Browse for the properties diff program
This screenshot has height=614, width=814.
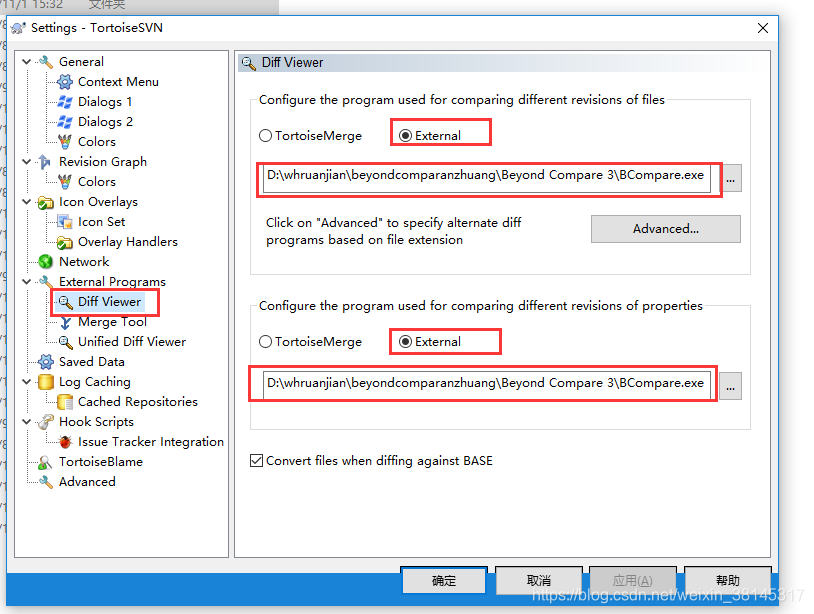click(730, 386)
